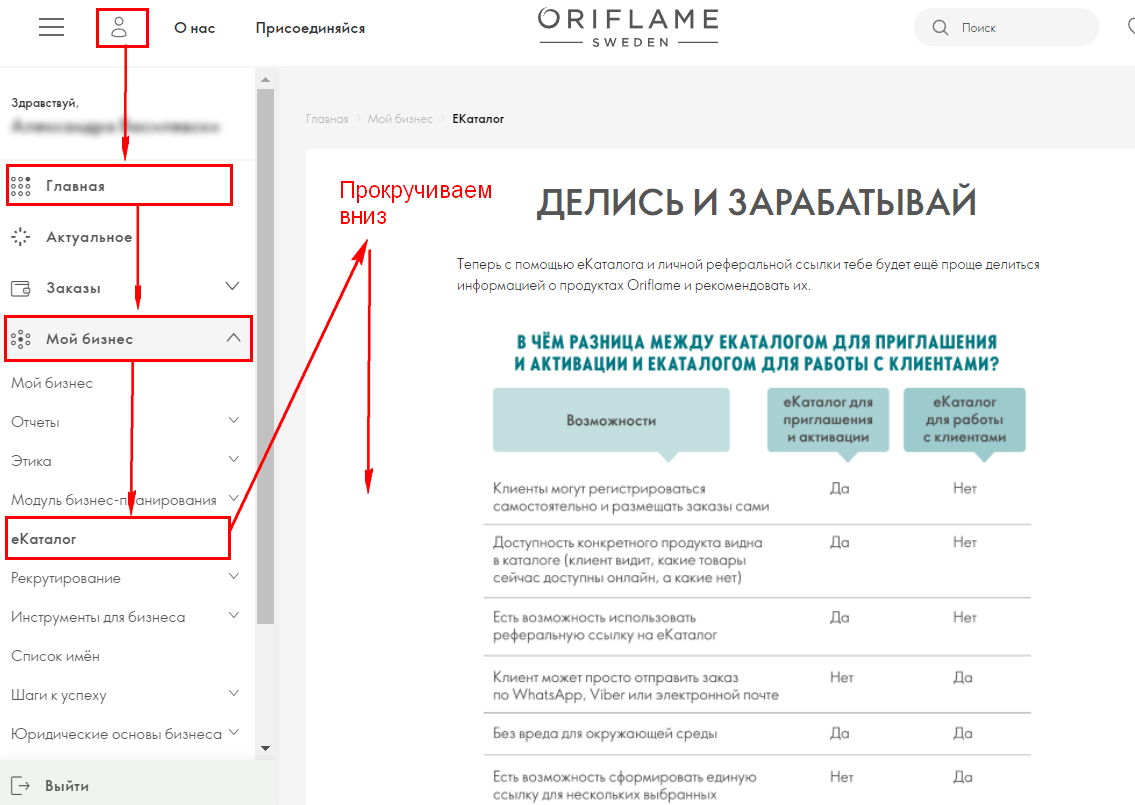1135x805 pixels.
Task: Go to Мой бизнес breadcrumb link
Action: 400,119
